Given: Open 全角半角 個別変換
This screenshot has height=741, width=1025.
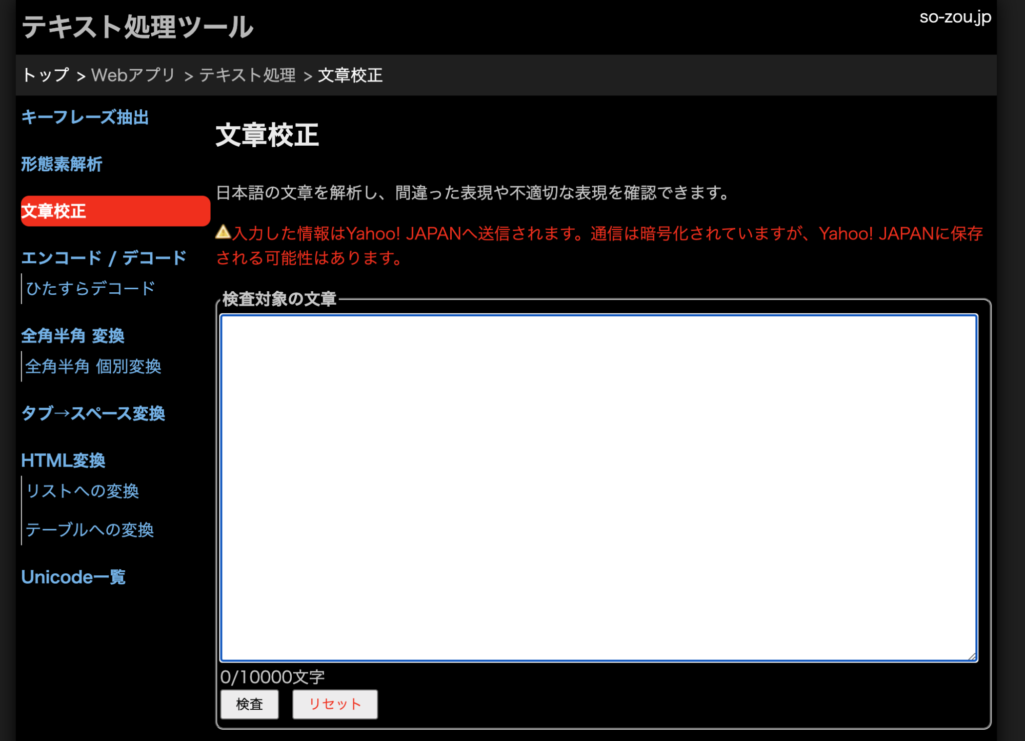Looking at the screenshot, I should pyautogui.click(x=92, y=366).
